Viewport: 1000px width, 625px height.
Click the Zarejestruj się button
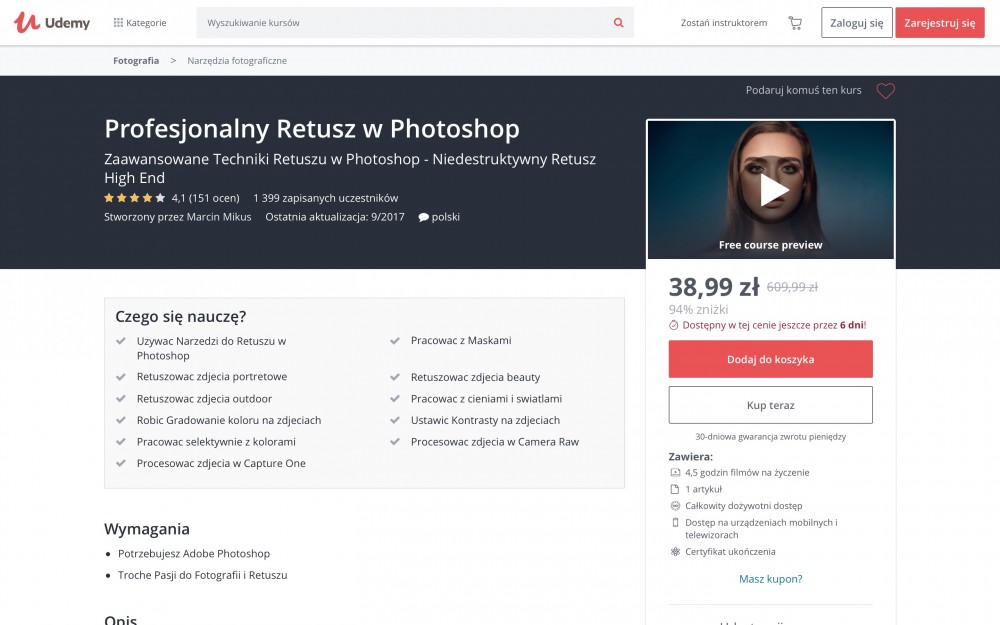pyautogui.click(x=939, y=22)
